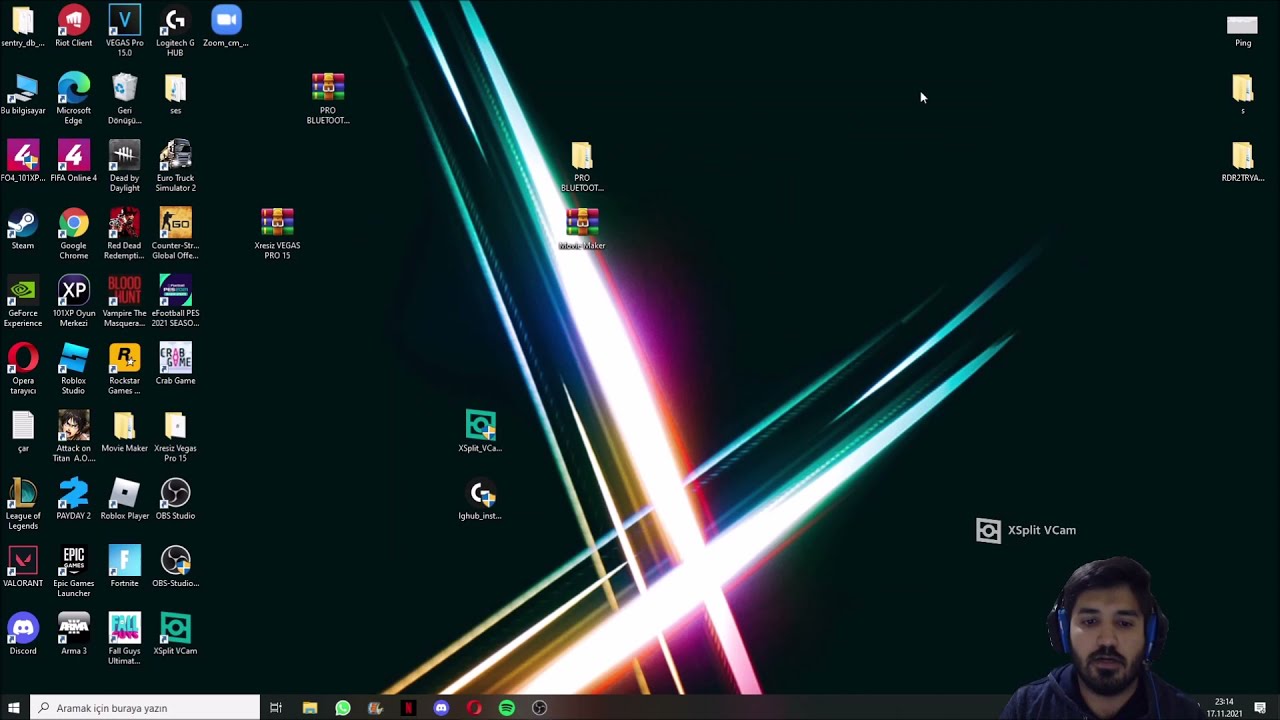This screenshot has width=1280, height=720.
Task: Open Spotify from the taskbar
Action: (x=507, y=708)
